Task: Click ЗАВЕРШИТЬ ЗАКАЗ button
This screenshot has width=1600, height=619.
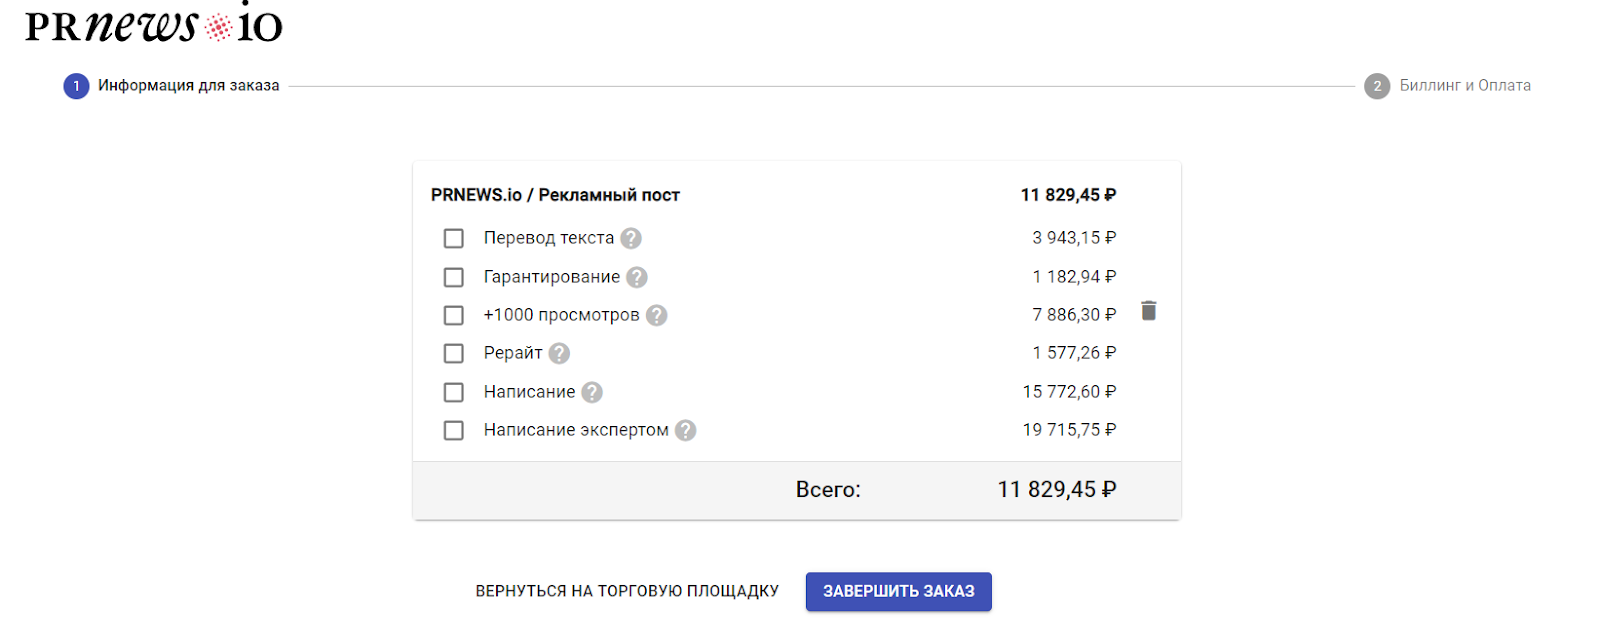Action: [899, 591]
